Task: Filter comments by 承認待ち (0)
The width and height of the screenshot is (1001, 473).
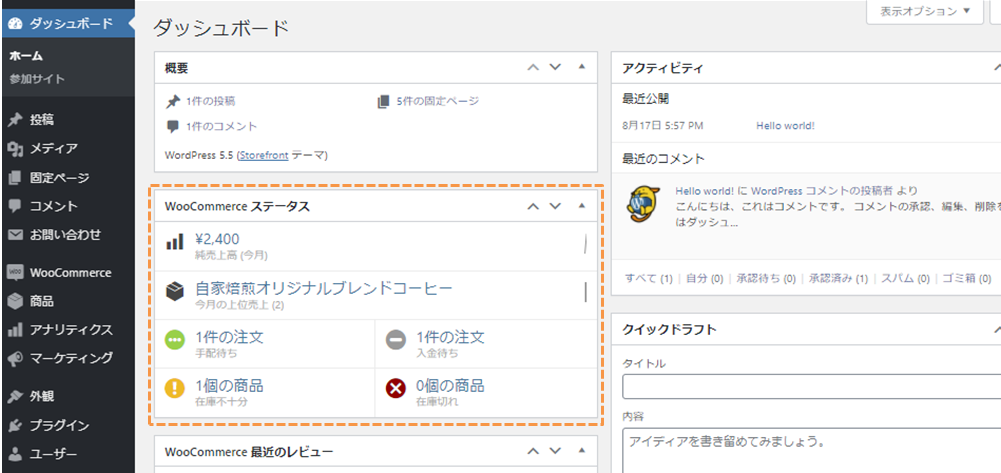Action: [766, 278]
